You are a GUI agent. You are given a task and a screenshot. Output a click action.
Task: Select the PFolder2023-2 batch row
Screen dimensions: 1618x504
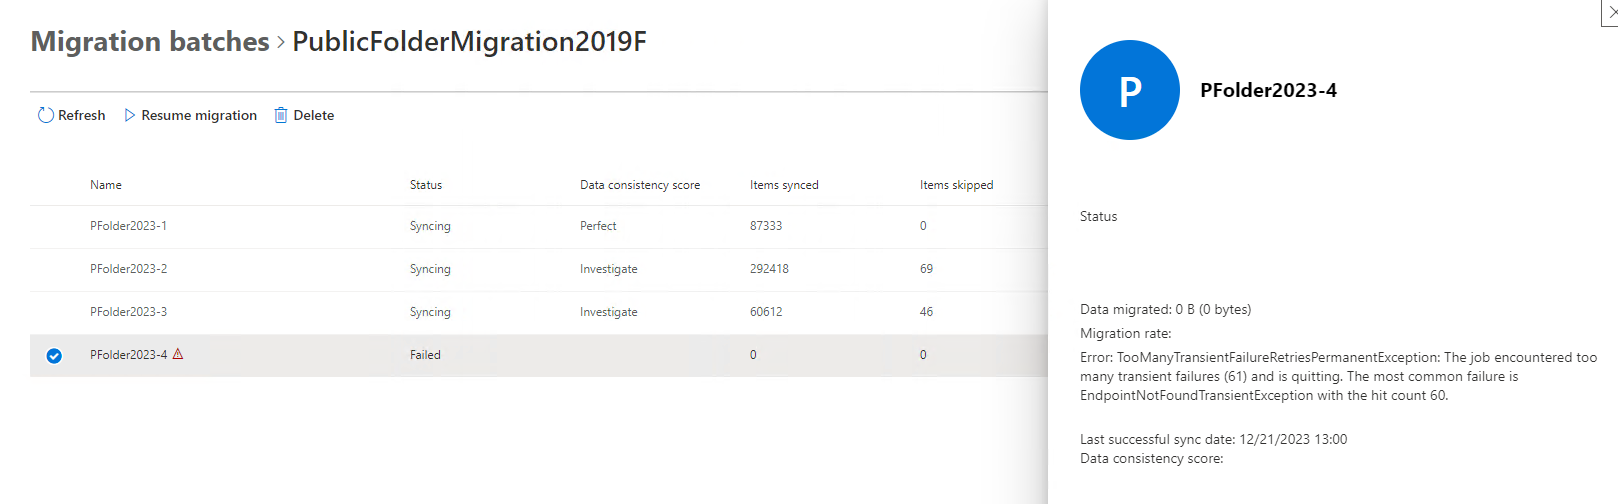click(x=129, y=269)
